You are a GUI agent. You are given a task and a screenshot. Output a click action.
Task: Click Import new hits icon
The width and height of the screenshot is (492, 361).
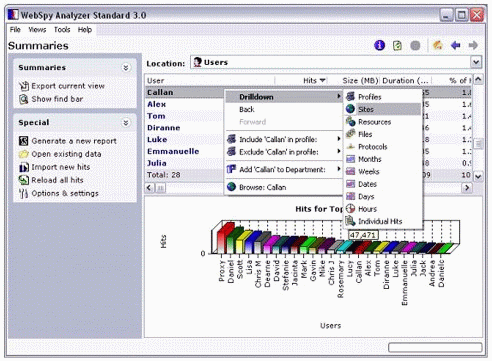[x=24, y=167]
